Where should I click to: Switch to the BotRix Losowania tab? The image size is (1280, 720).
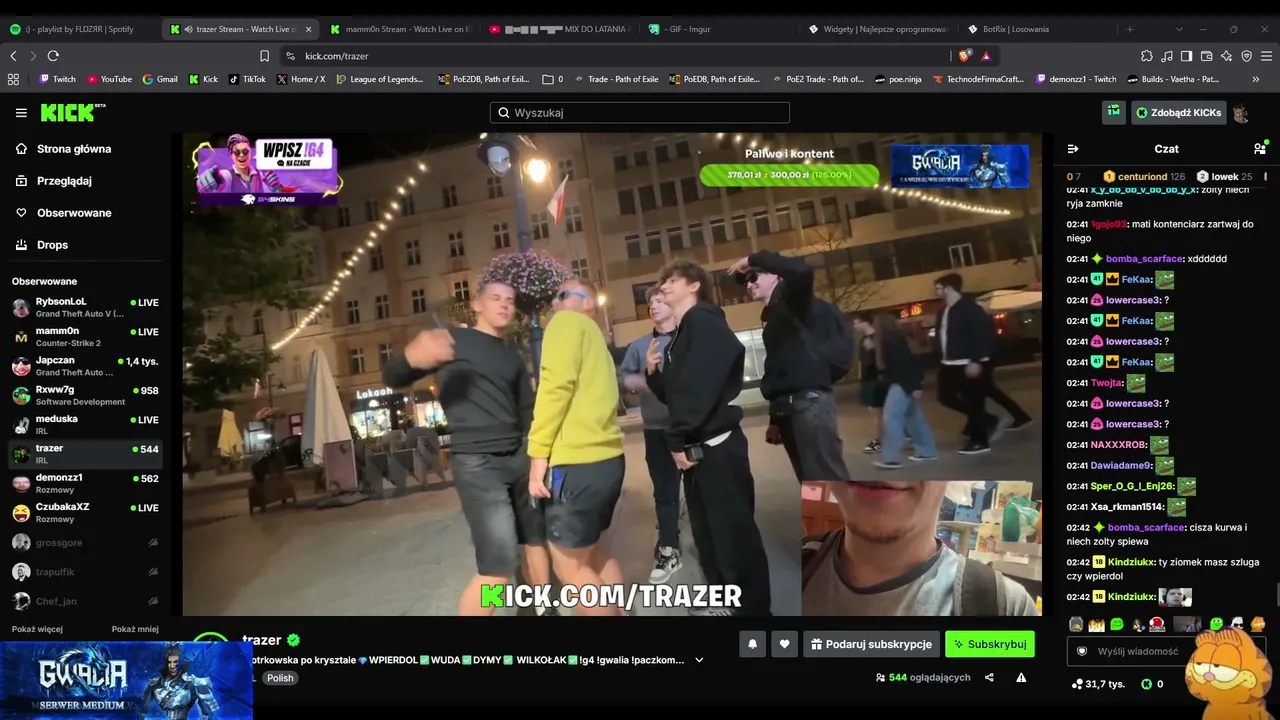tap(1038, 29)
